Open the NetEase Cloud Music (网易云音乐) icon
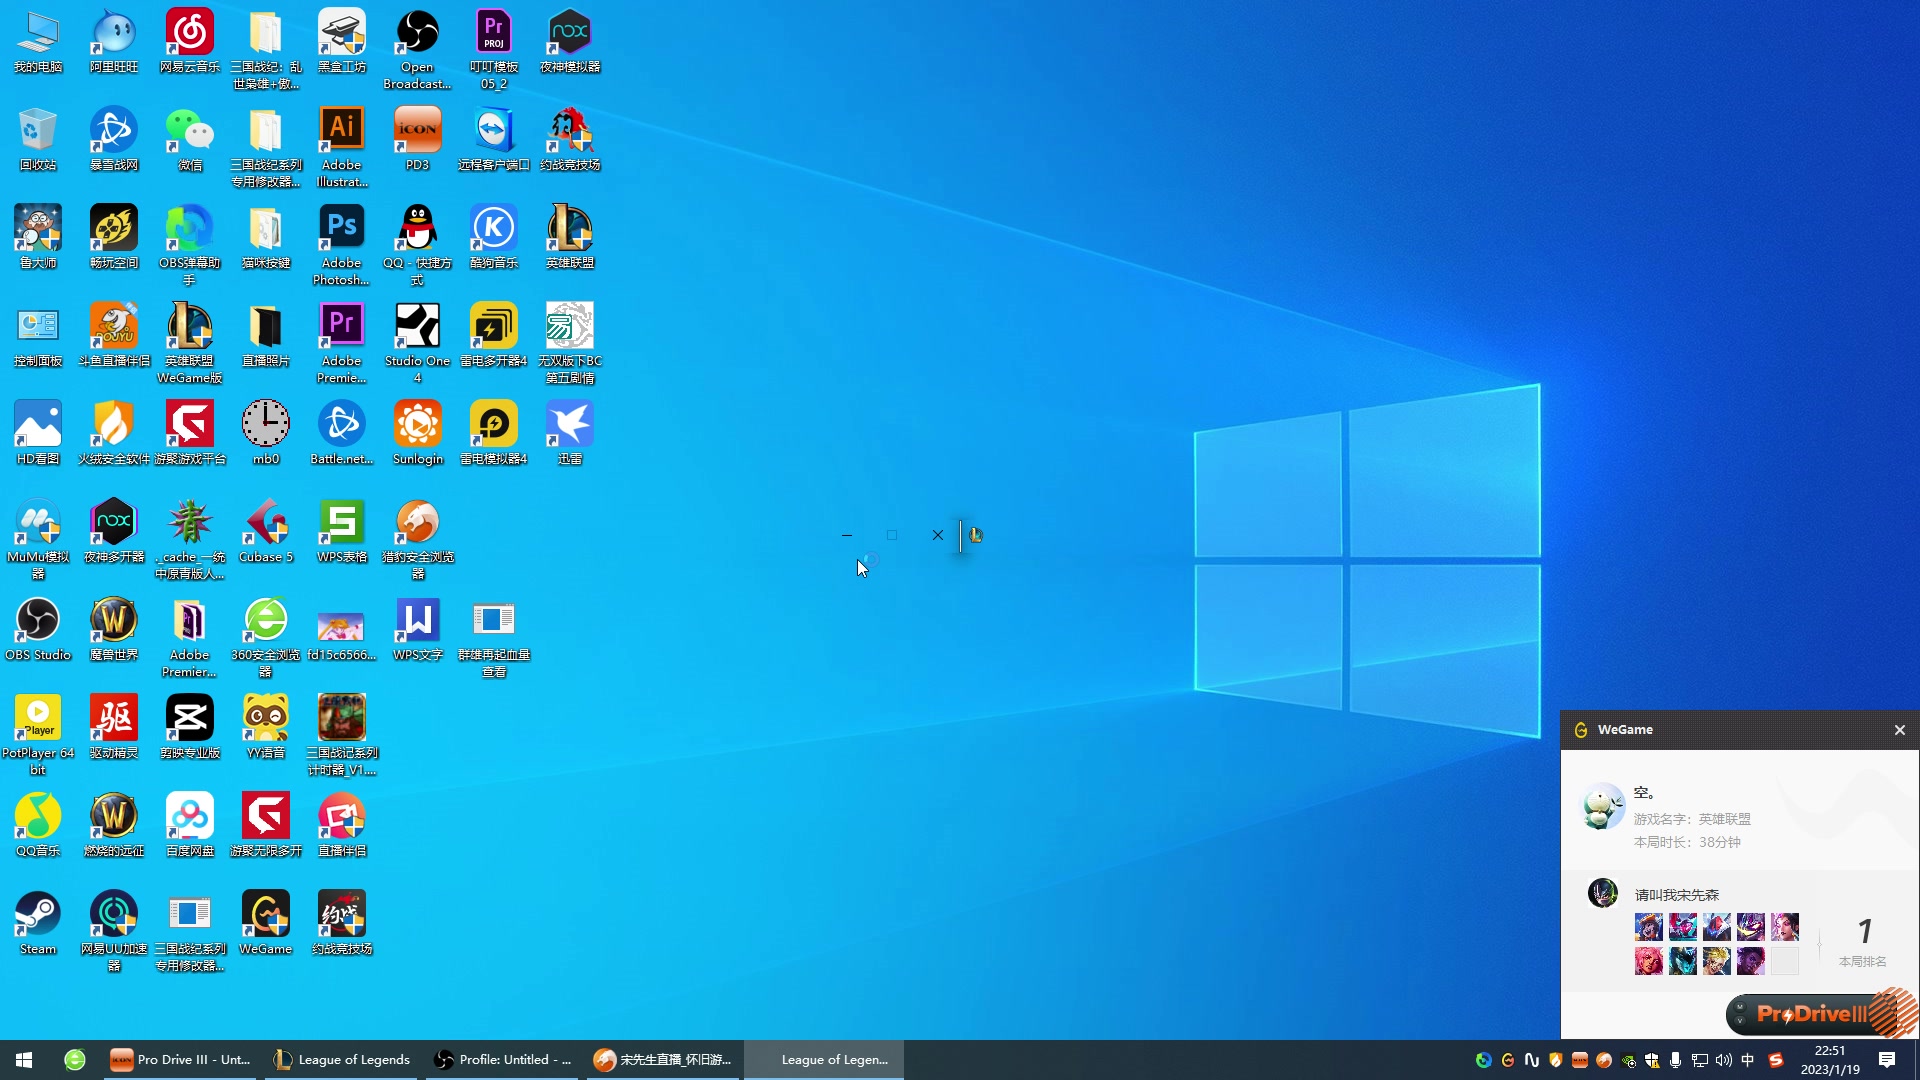The height and width of the screenshot is (1080, 1920). [x=189, y=32]
